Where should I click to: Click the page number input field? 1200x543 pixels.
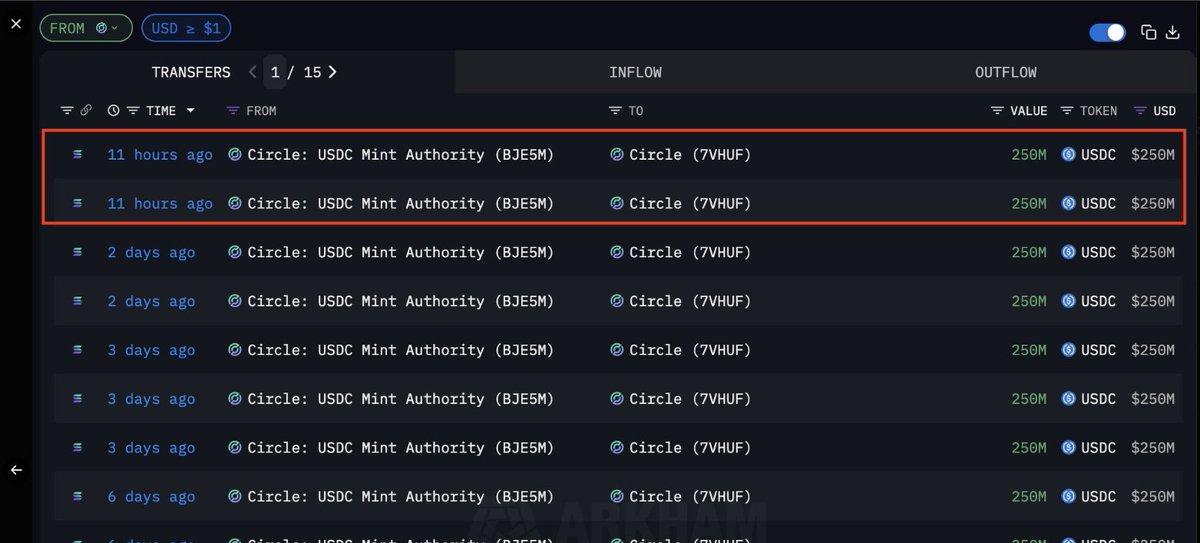coord(275,72)
